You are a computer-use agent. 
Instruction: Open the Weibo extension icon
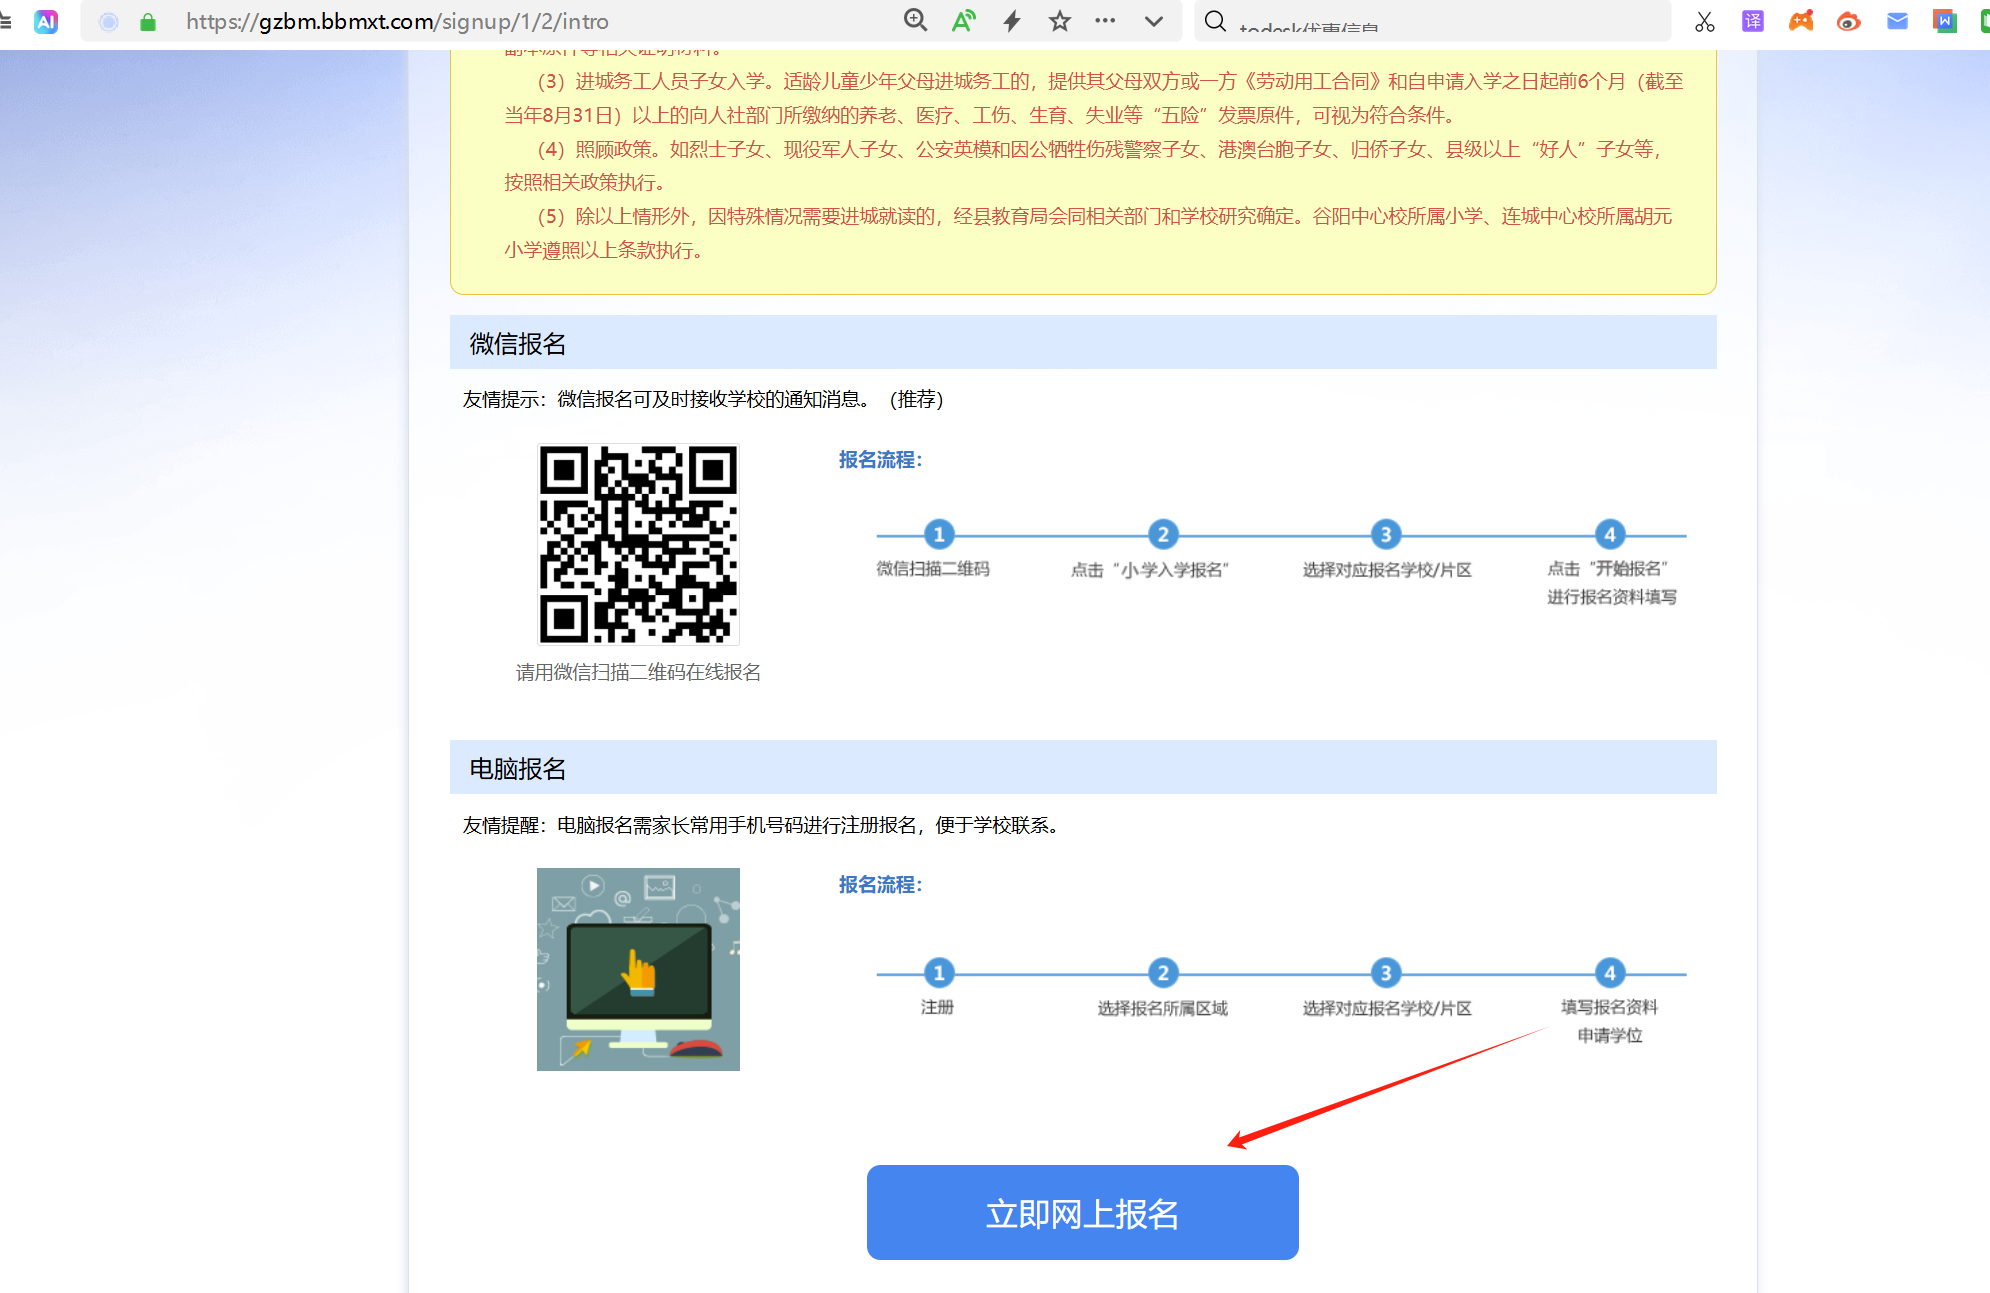point(1849,21)
